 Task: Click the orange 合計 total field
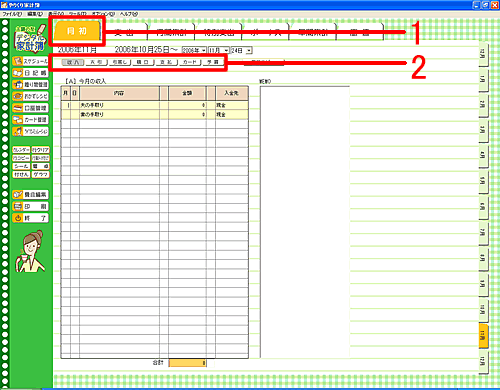click(x=188, y=363)
